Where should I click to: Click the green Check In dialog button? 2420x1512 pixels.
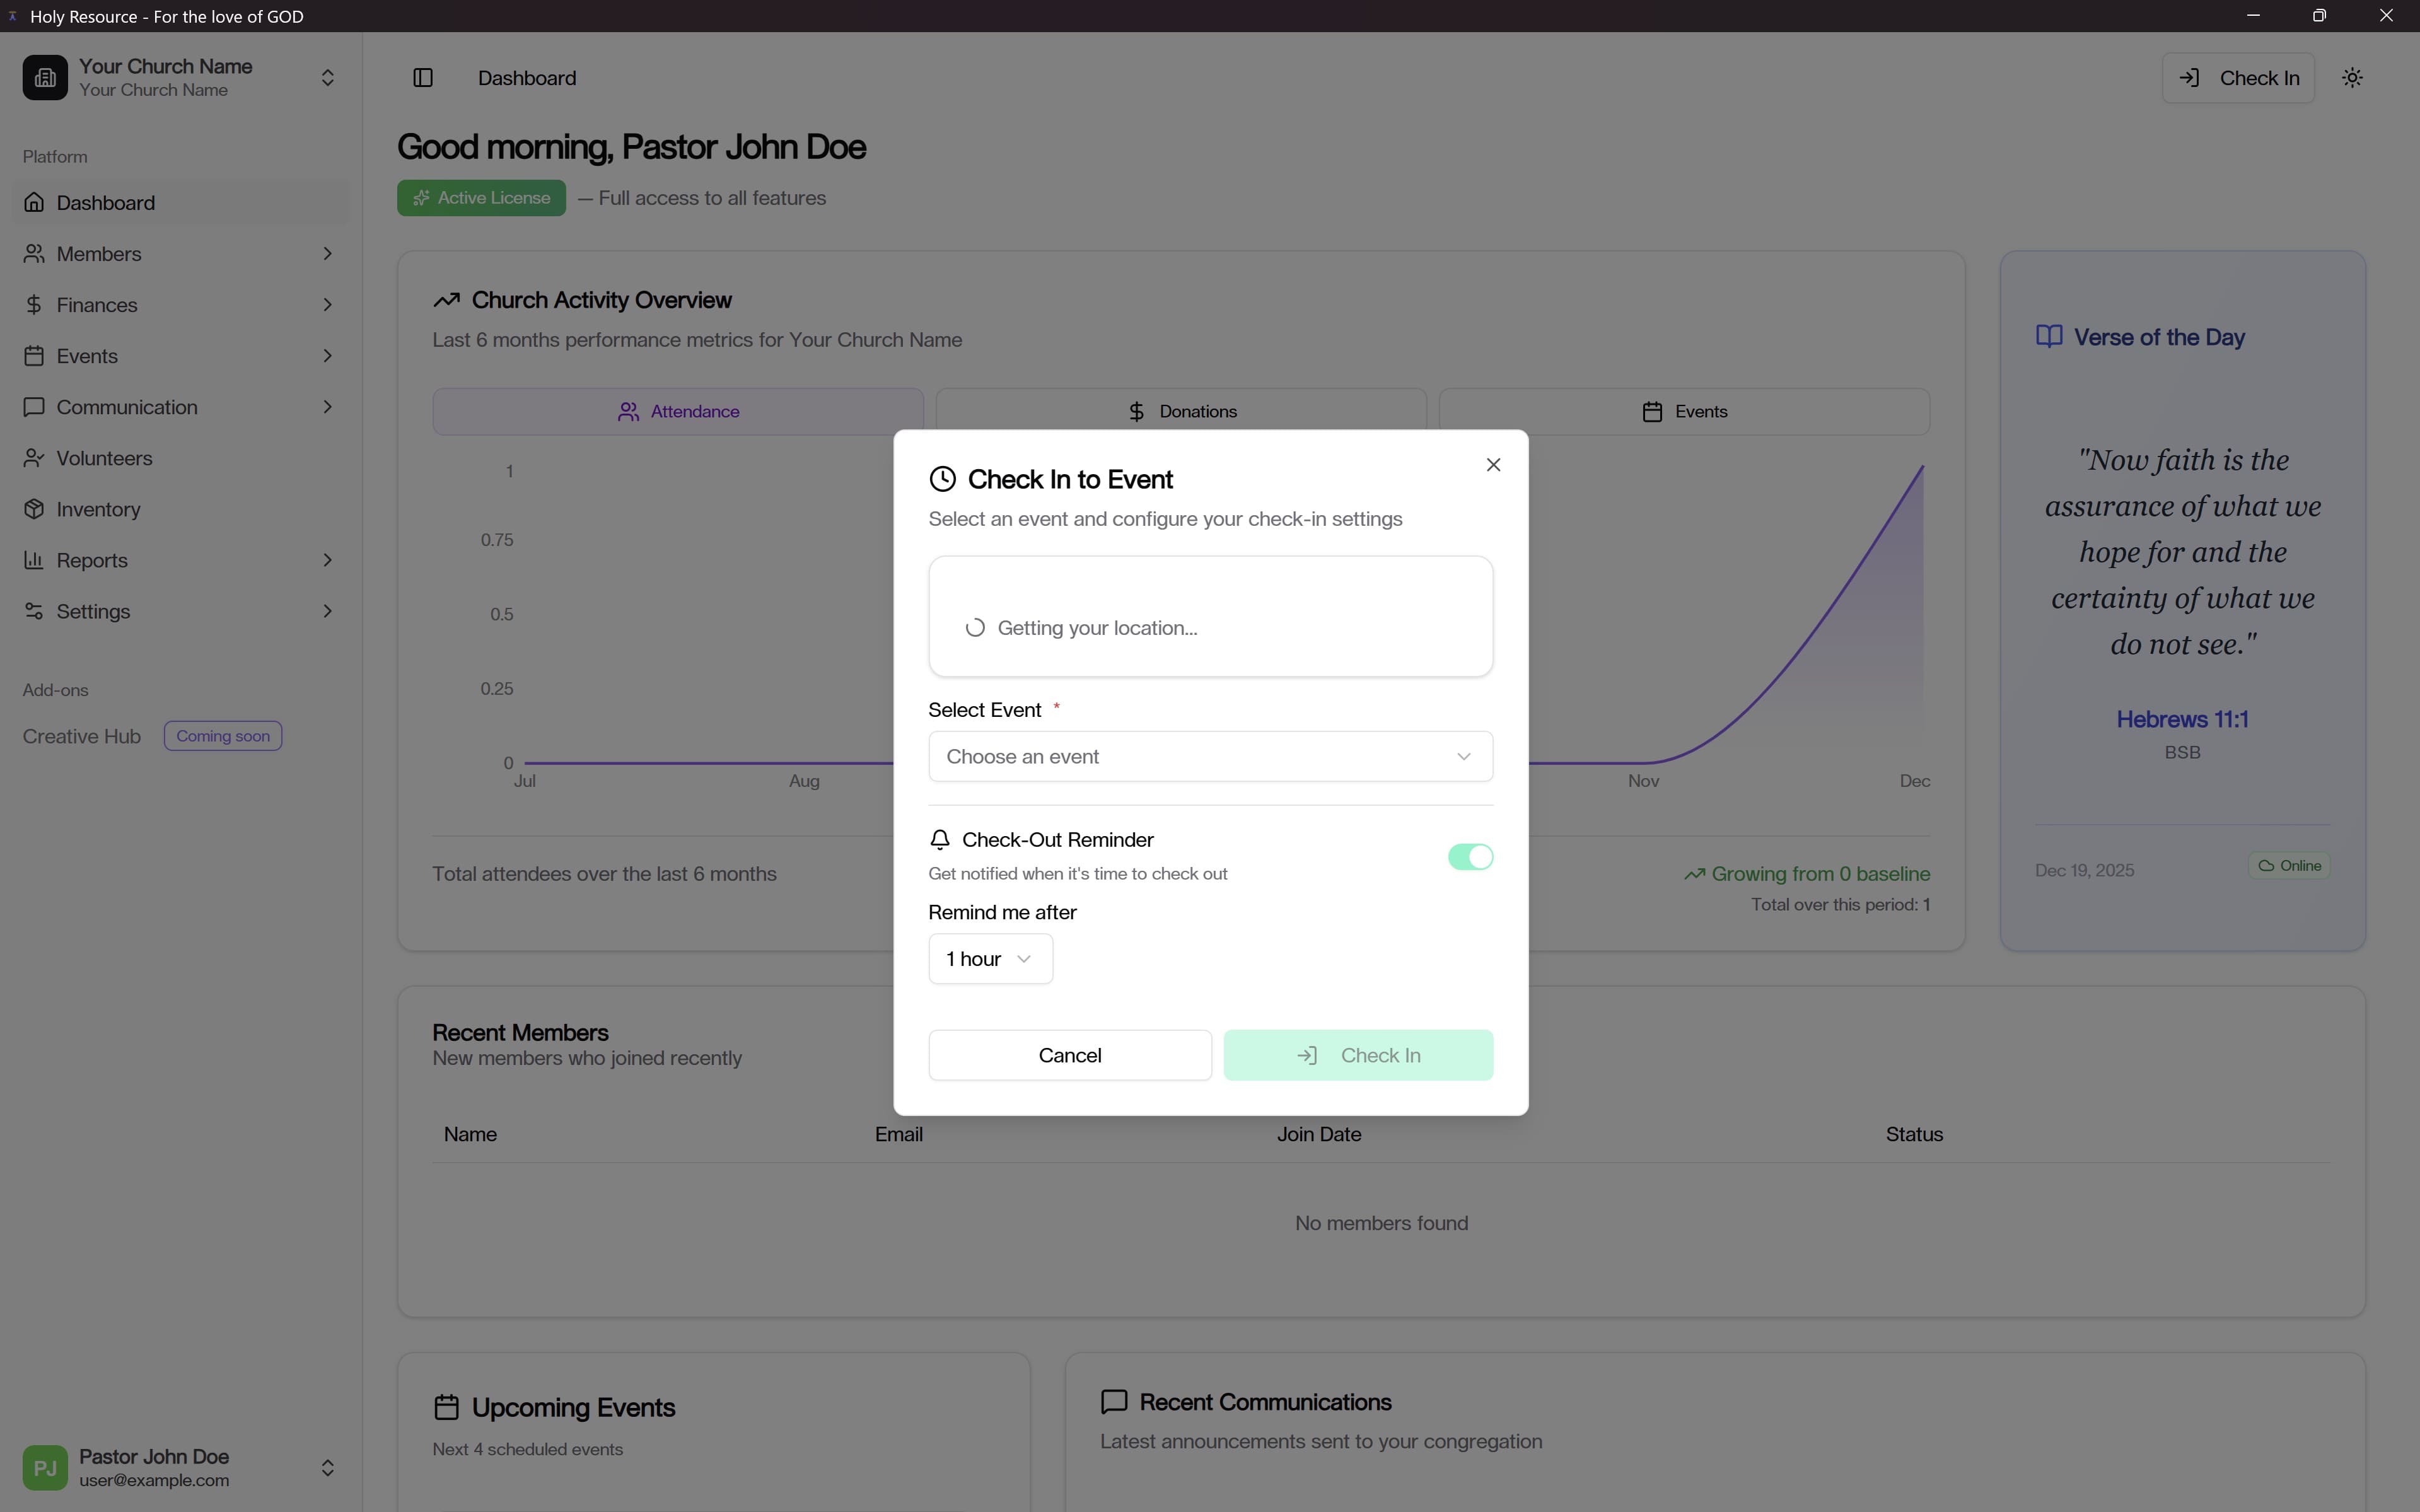(x=1358, y=1055)
